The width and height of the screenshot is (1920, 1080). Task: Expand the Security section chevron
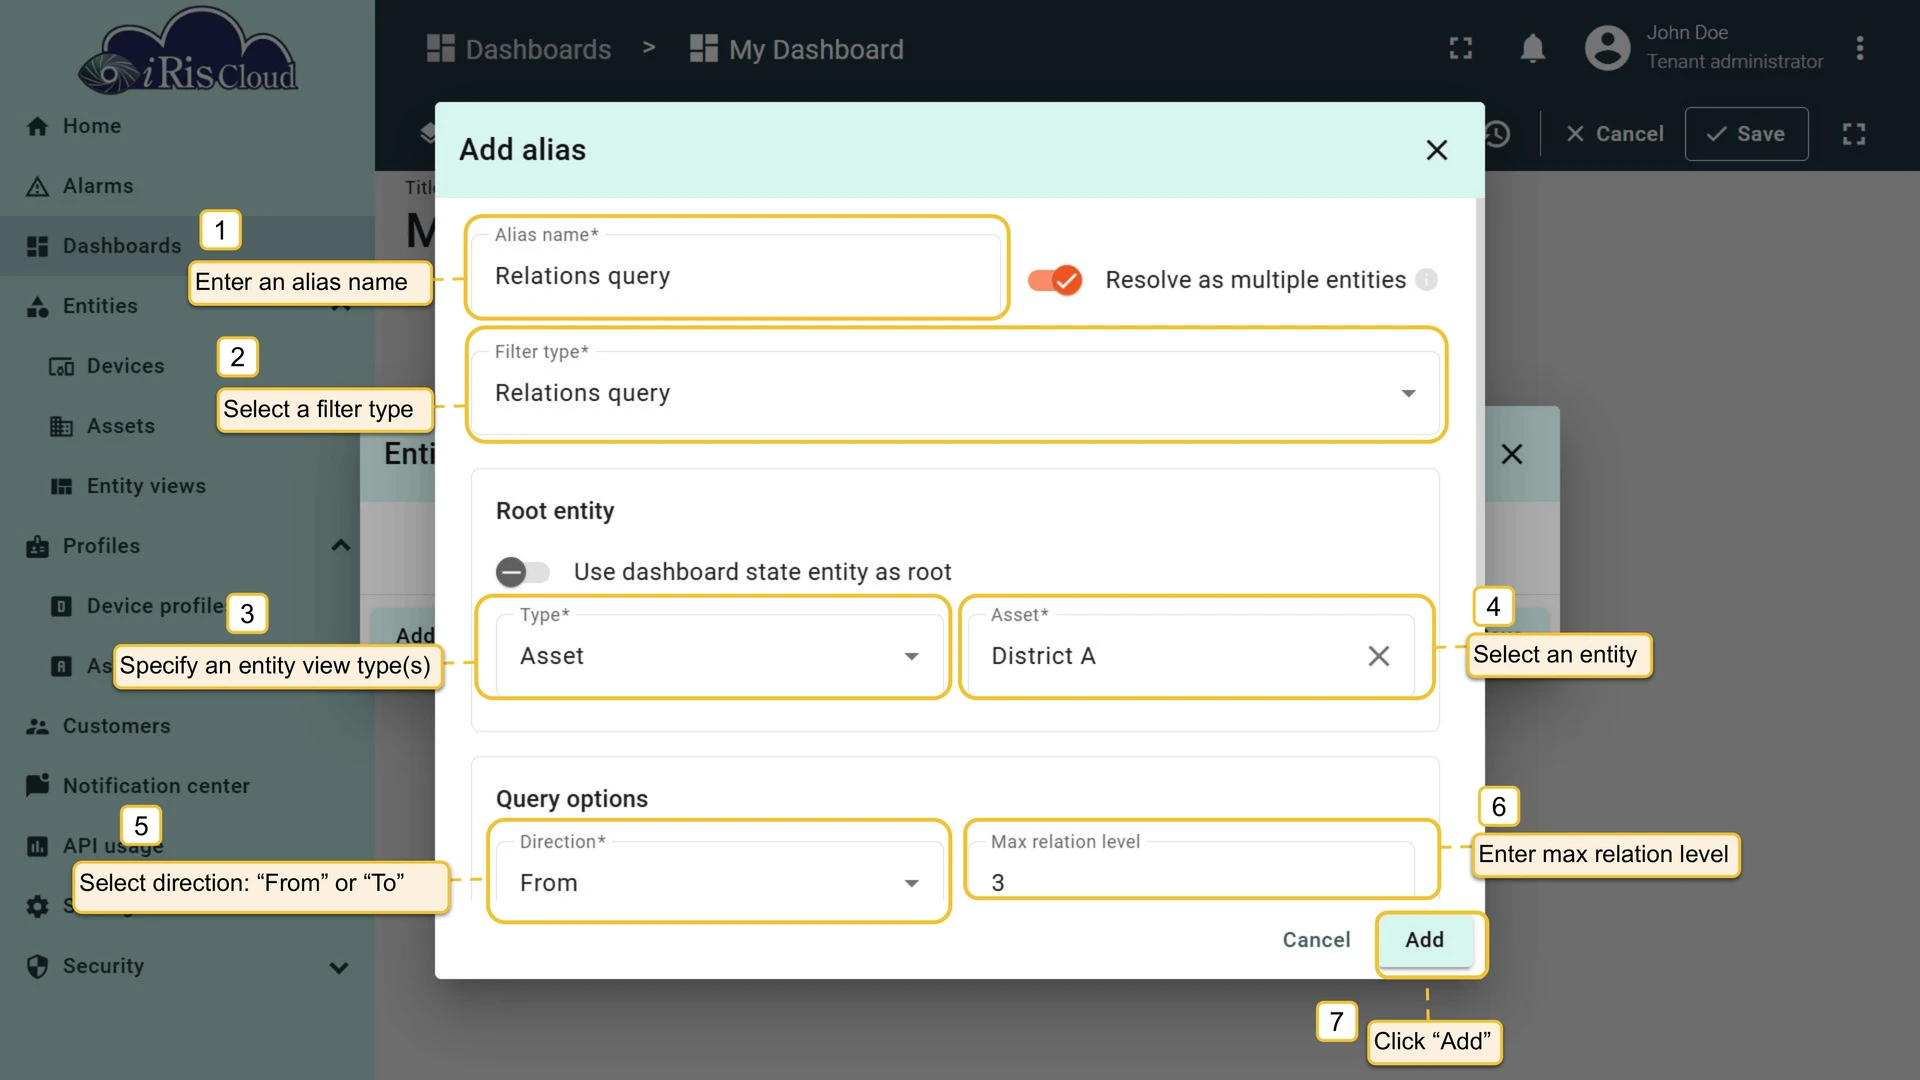pyautogui.click(x=339, y=967)
